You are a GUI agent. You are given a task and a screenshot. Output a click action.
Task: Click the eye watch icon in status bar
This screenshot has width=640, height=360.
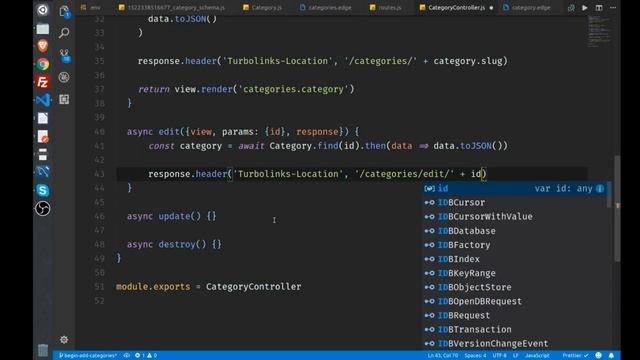[127, 356]
